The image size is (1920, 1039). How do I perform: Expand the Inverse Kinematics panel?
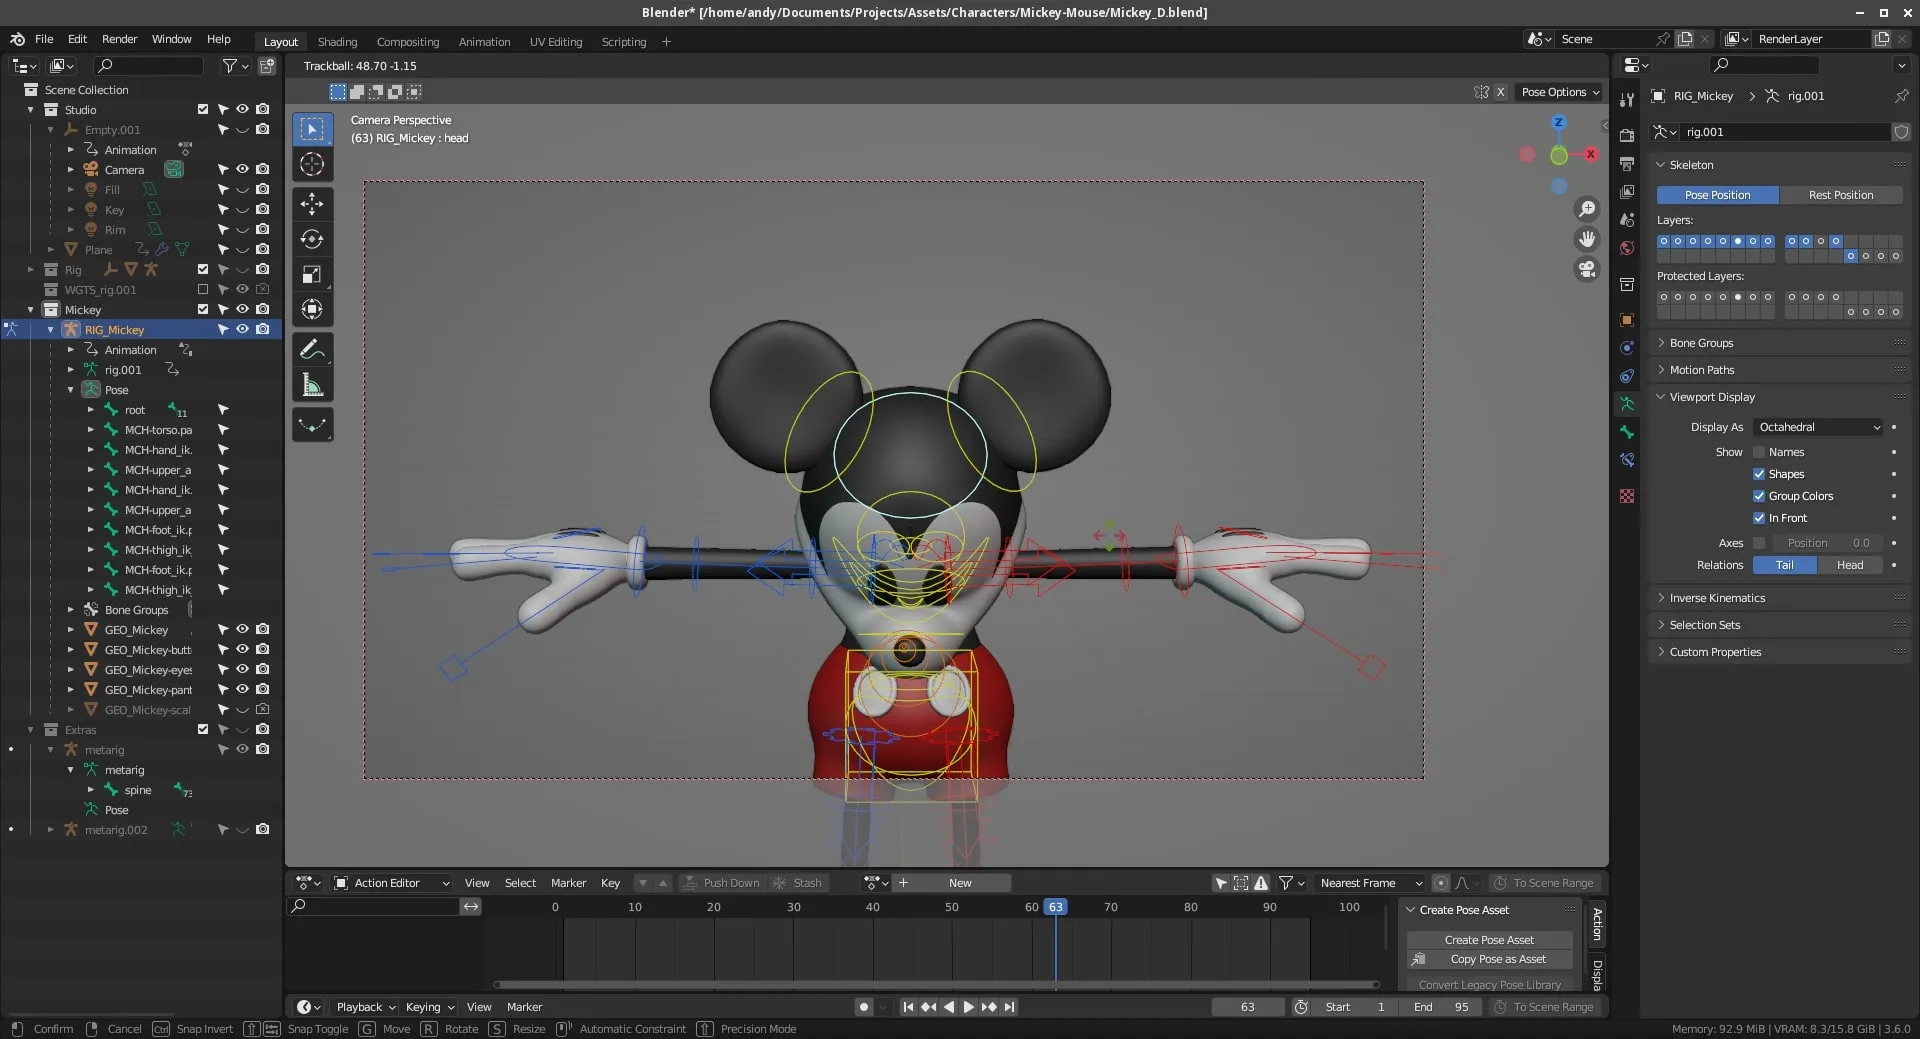(x=1717, y=598)
